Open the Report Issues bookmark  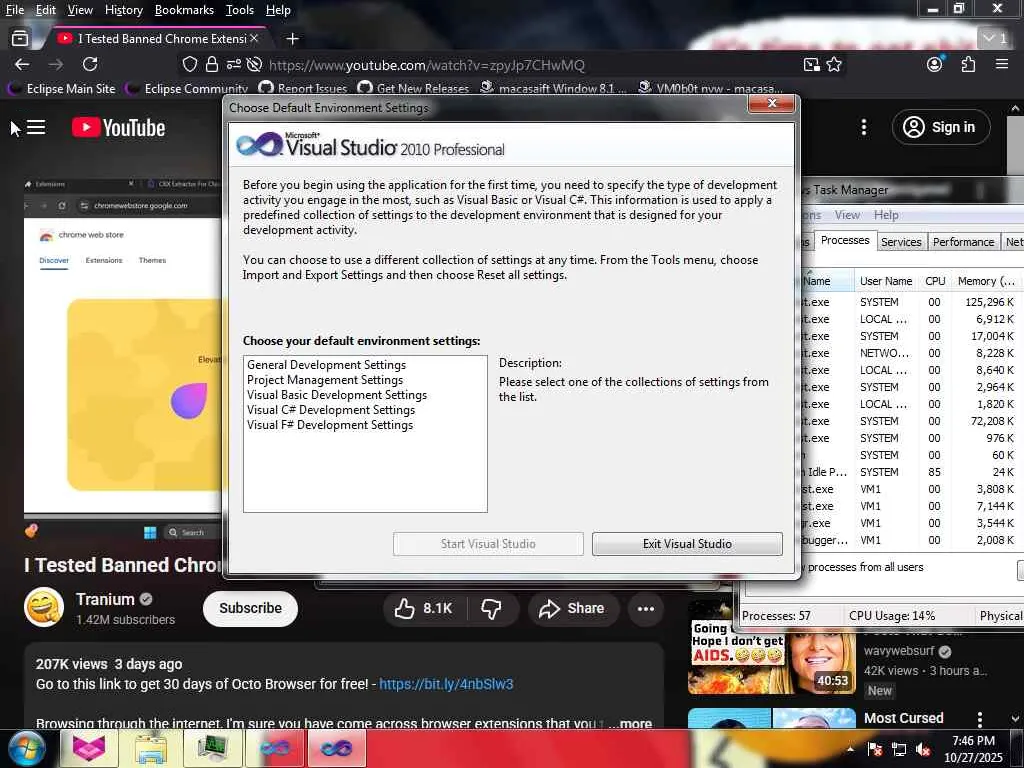coord(303,88)
